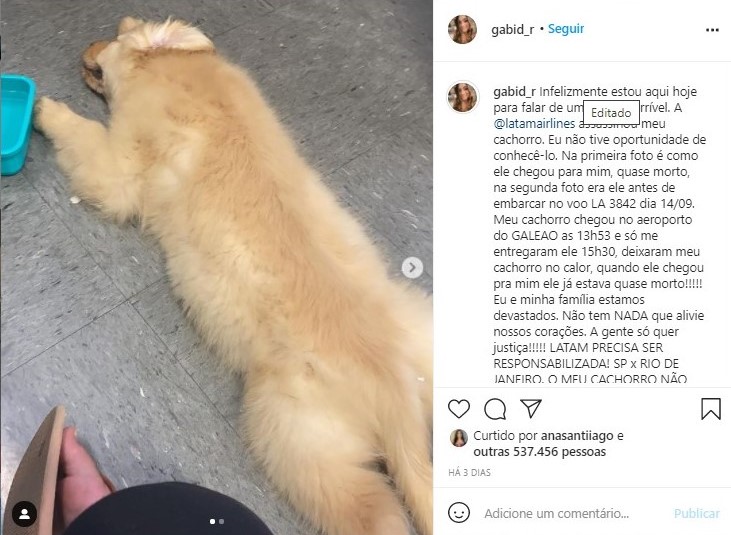Follow gabid_r using the Seguir link

coord(565,29)
